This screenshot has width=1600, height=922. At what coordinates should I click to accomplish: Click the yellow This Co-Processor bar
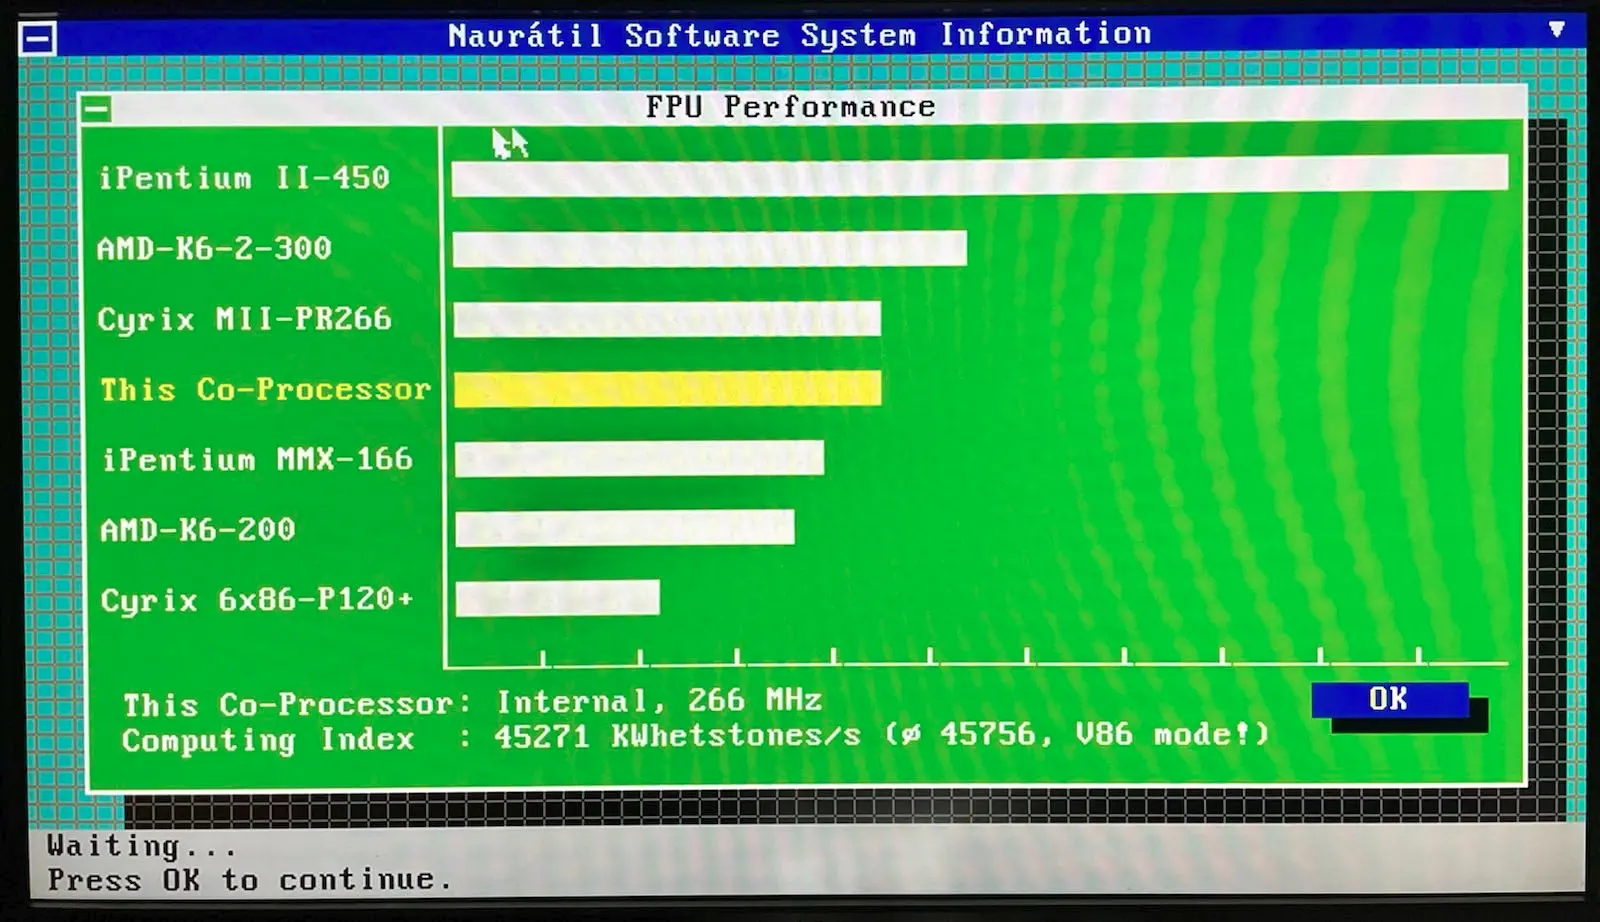668,389
